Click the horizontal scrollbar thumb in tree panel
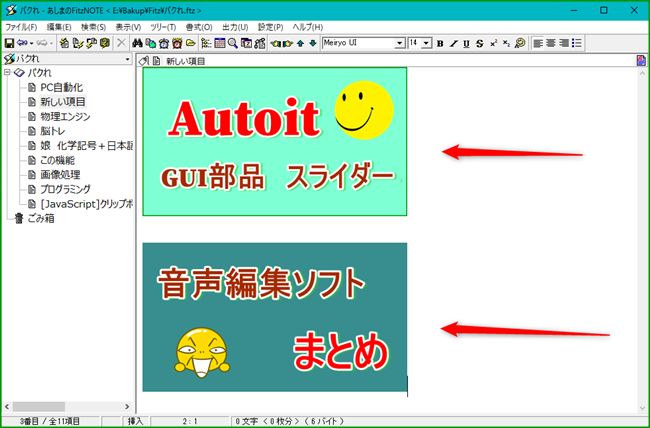The height and width of the screenshot is (428, 650). [39, 406]
